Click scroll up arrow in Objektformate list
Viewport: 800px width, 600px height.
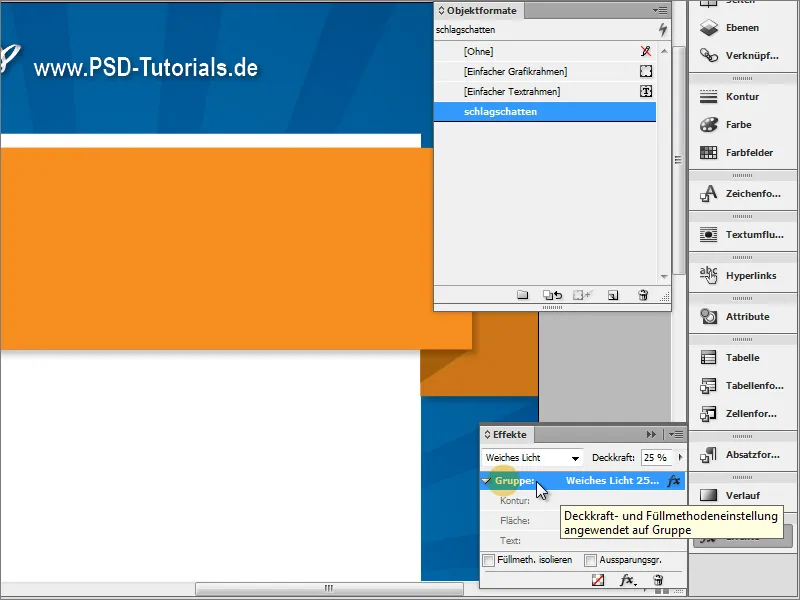point(664,51)
